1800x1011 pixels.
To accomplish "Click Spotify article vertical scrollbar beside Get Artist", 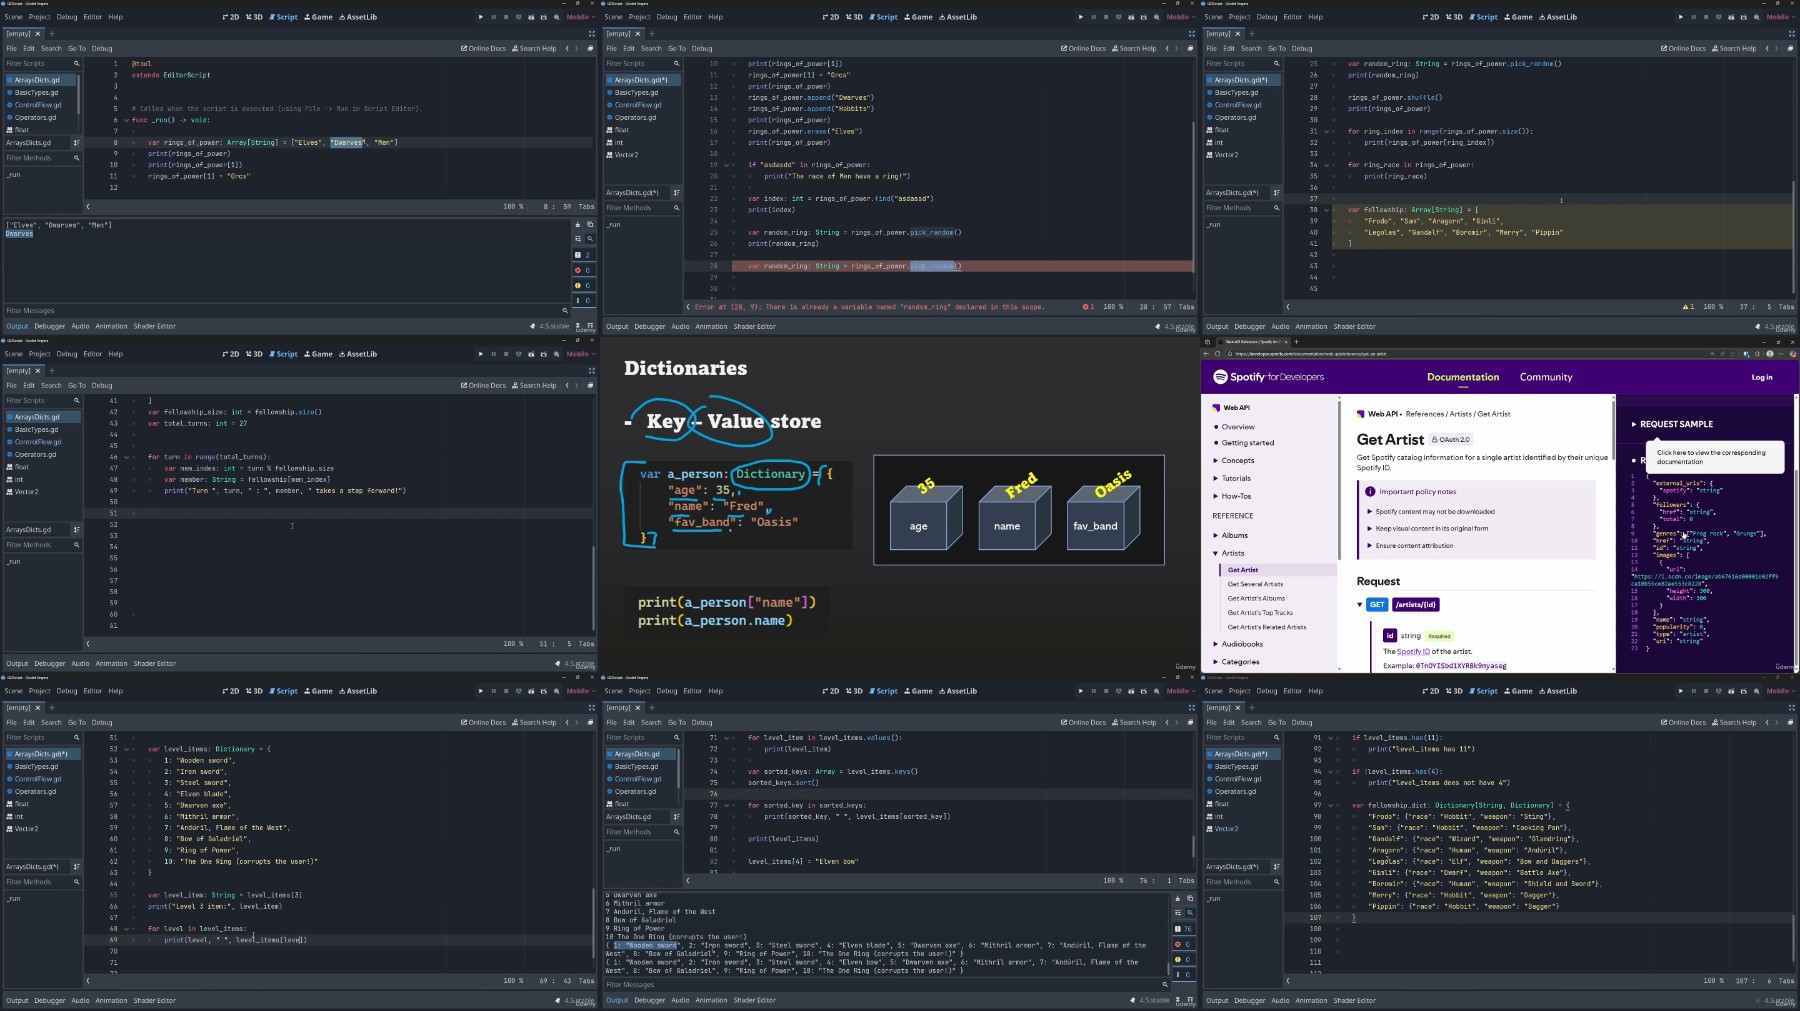I will click(x=1613, y=430).
